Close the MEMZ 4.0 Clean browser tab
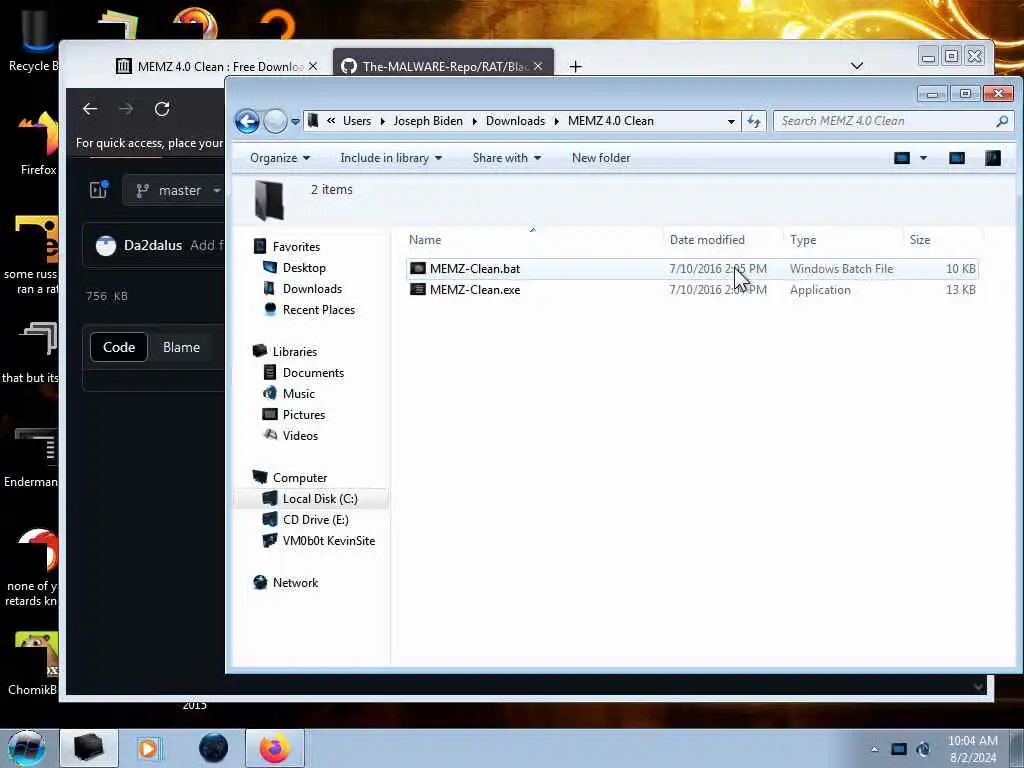 coord(313,66)
